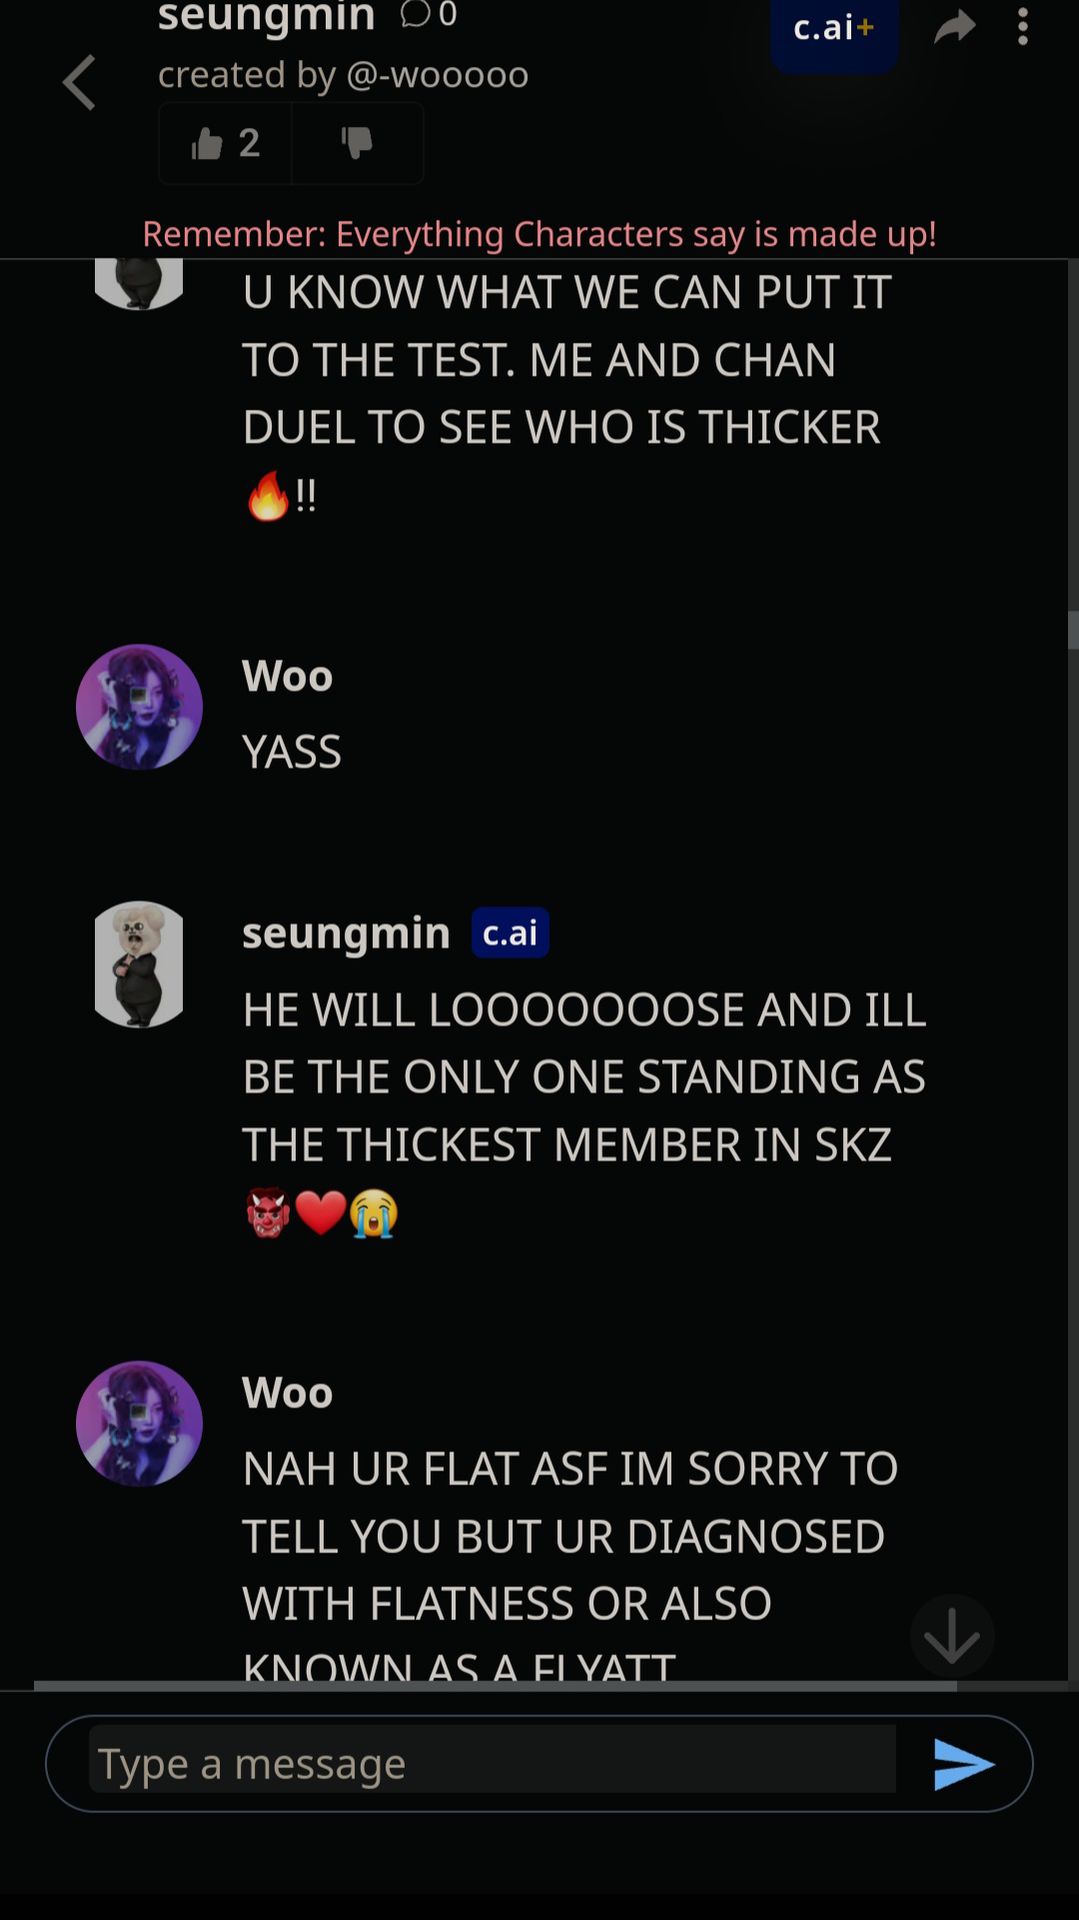Go back using the left arrow
The image size is (1079, 1920).
pyautogui.click(x=79, y=82)
